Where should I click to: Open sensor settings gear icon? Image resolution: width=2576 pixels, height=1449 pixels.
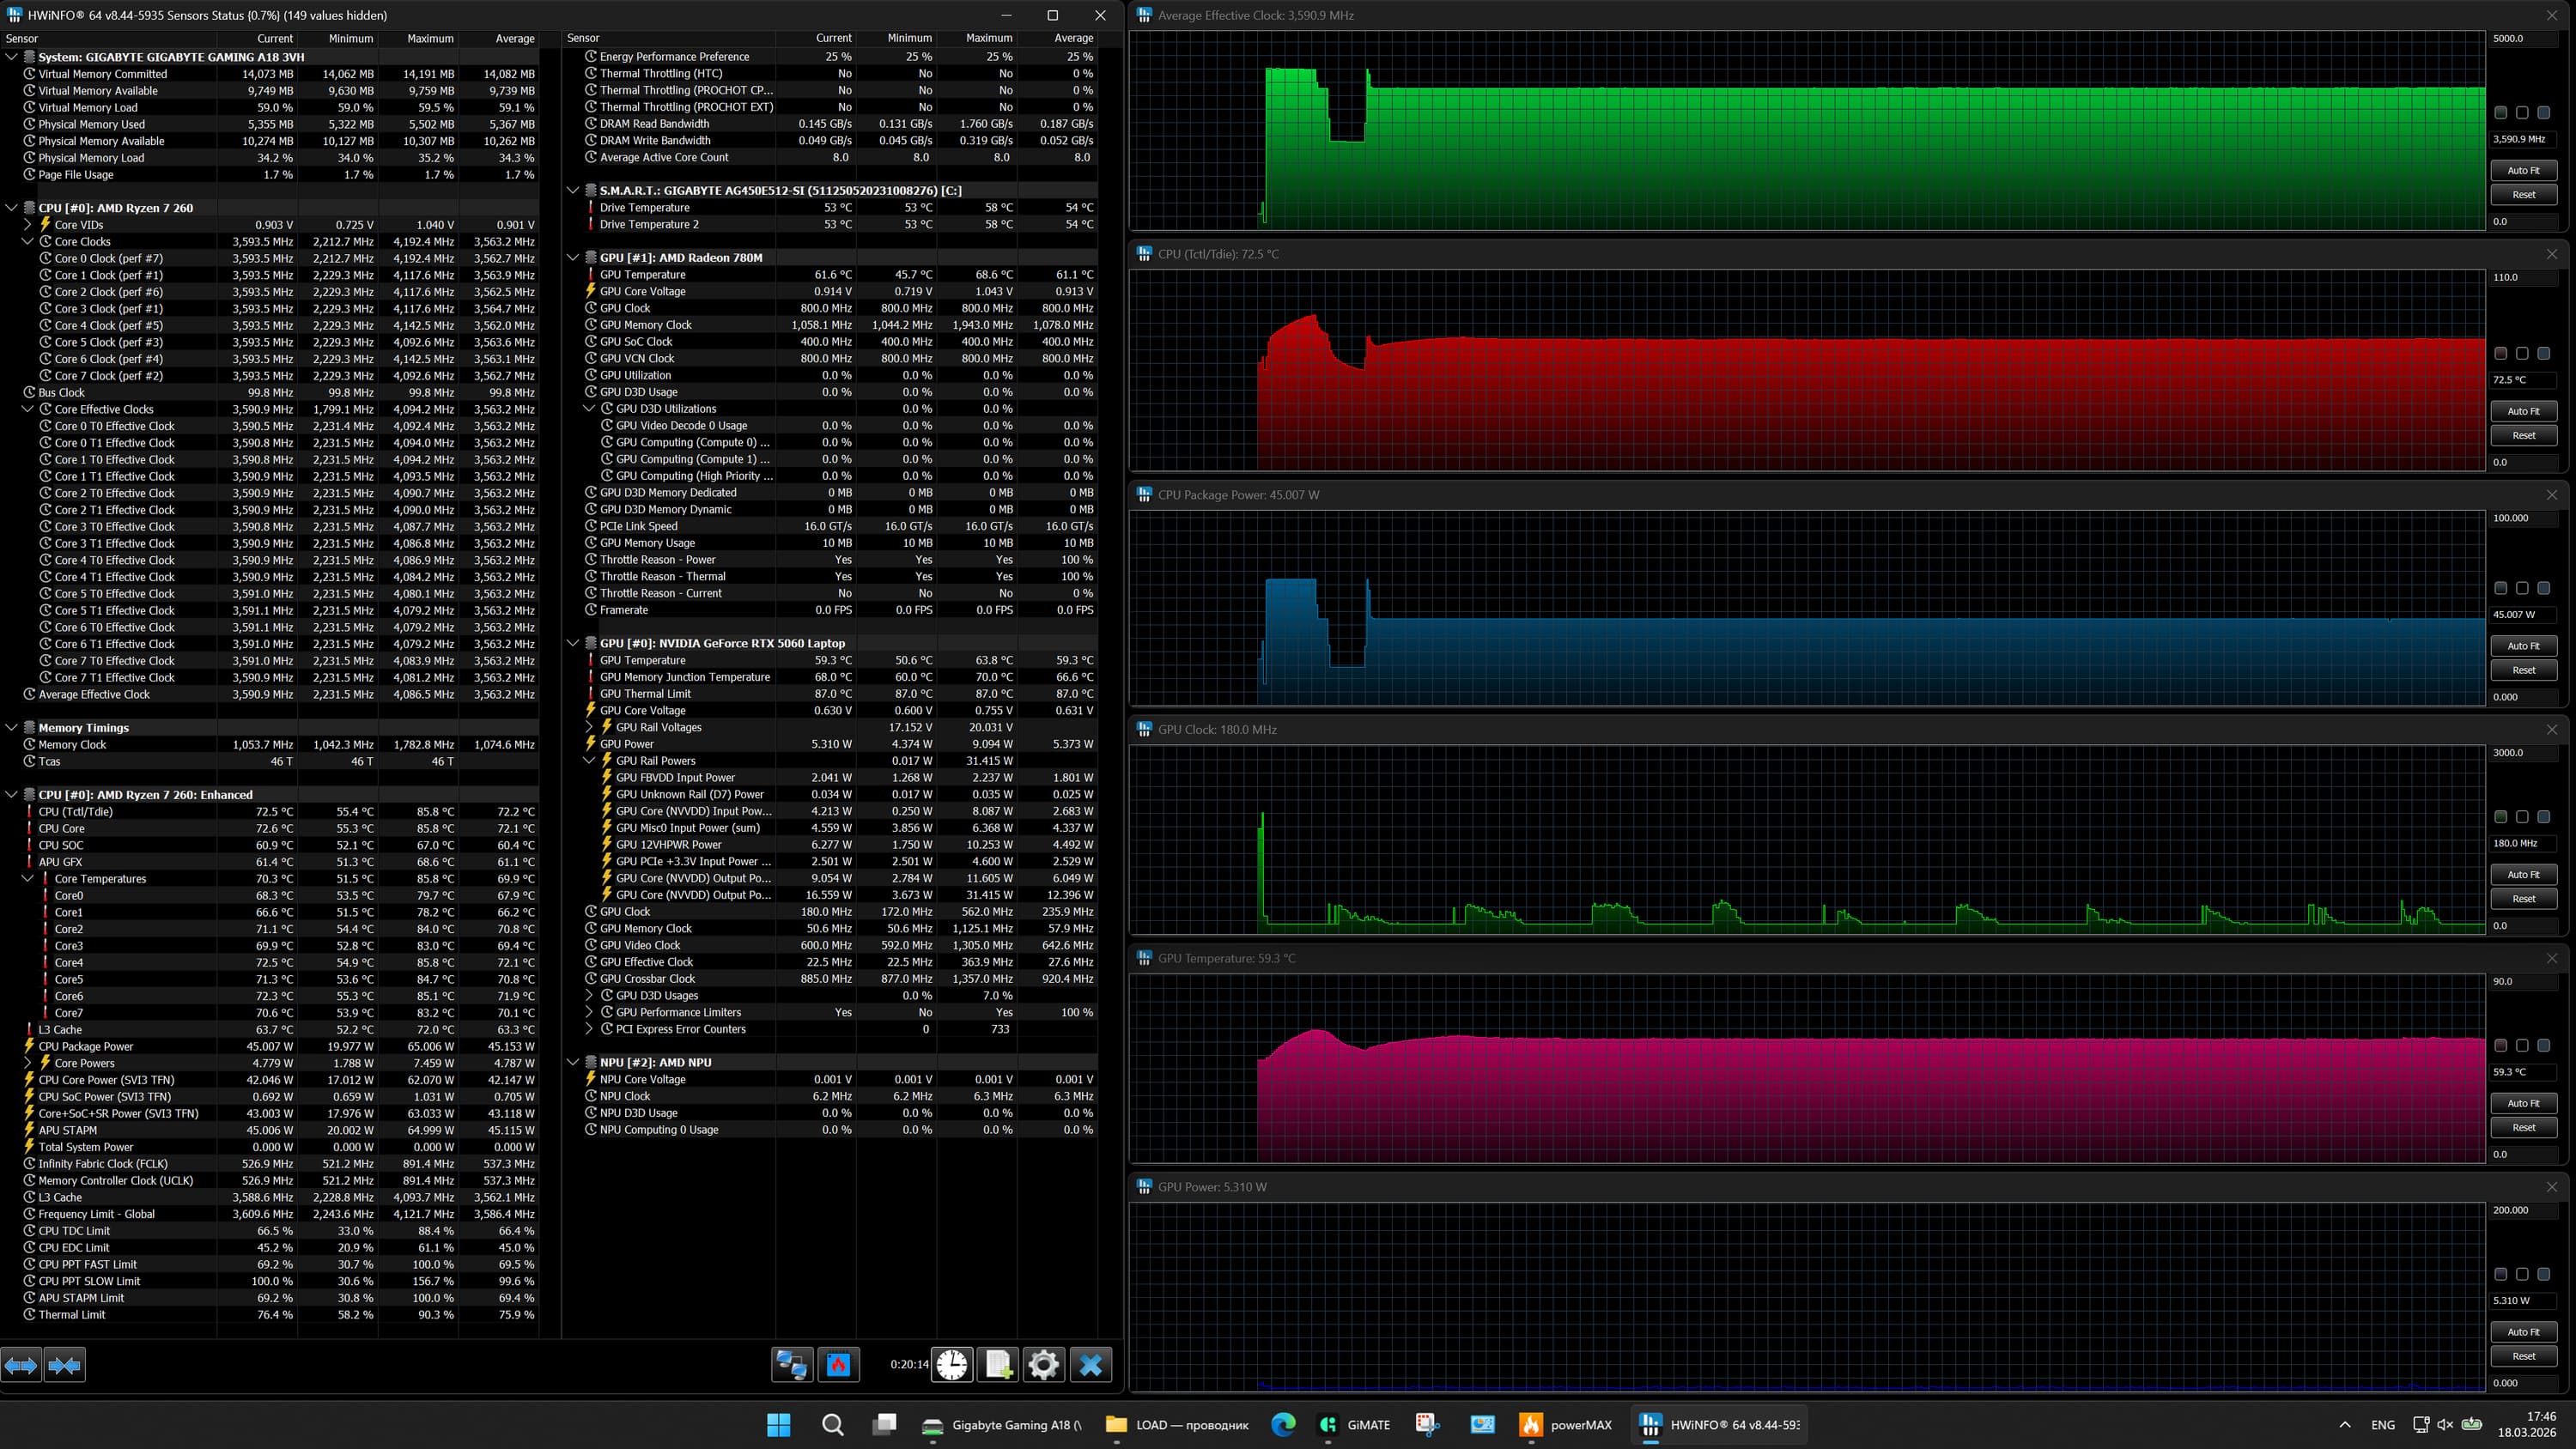pos(1043,1364)
